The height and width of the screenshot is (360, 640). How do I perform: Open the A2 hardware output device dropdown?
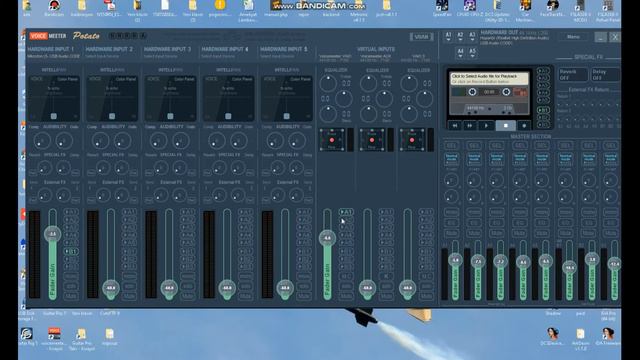[x=460, y=37]
